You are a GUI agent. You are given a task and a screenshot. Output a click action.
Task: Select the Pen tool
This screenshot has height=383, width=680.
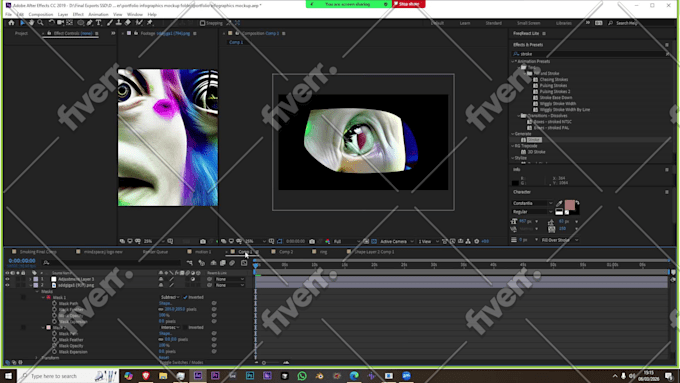89,23
